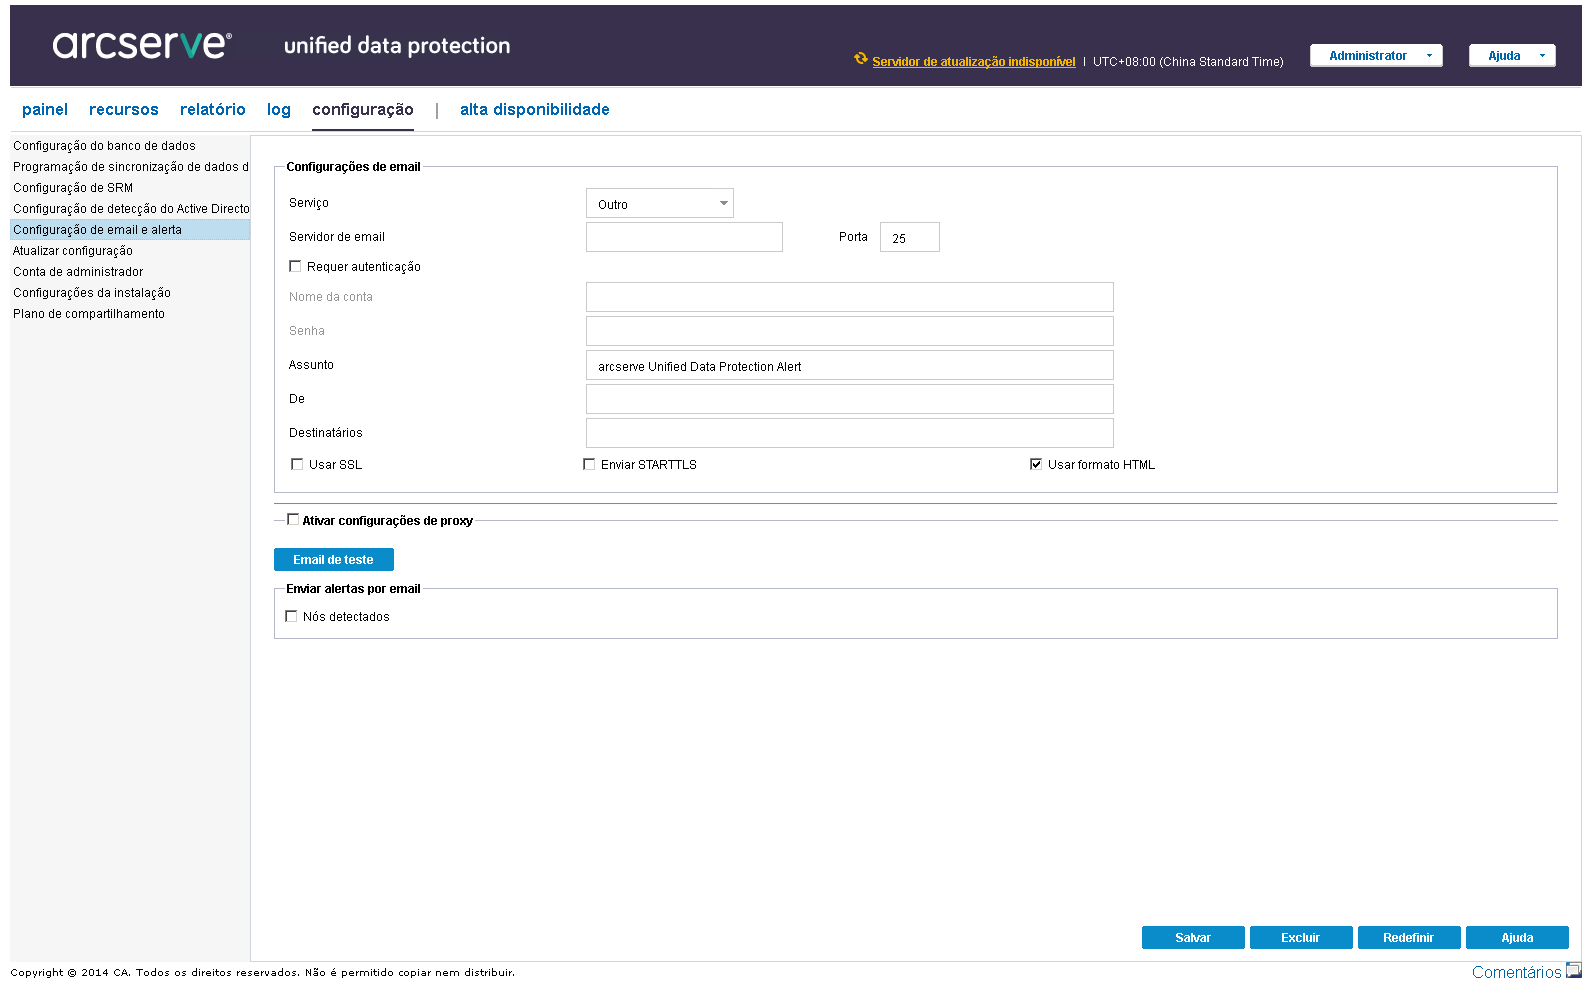The image size is (1592, 982).
Task: Click the Redefinir button
Action: (x=1408, y=937)
